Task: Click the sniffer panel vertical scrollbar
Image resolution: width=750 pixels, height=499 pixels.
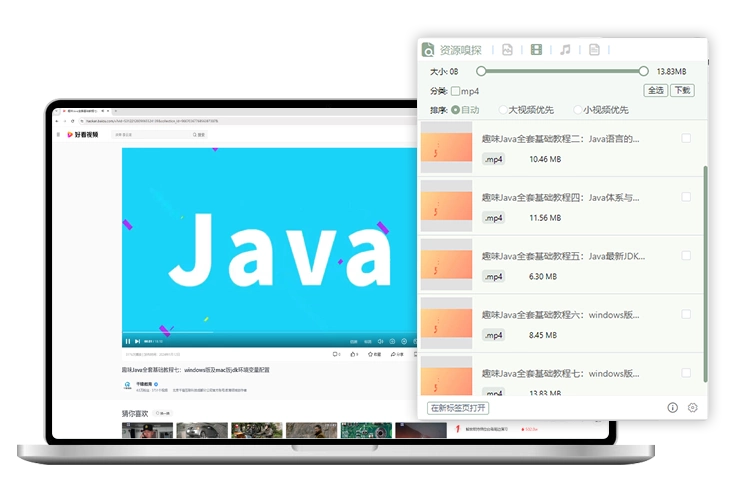Action: coord(705,274)
